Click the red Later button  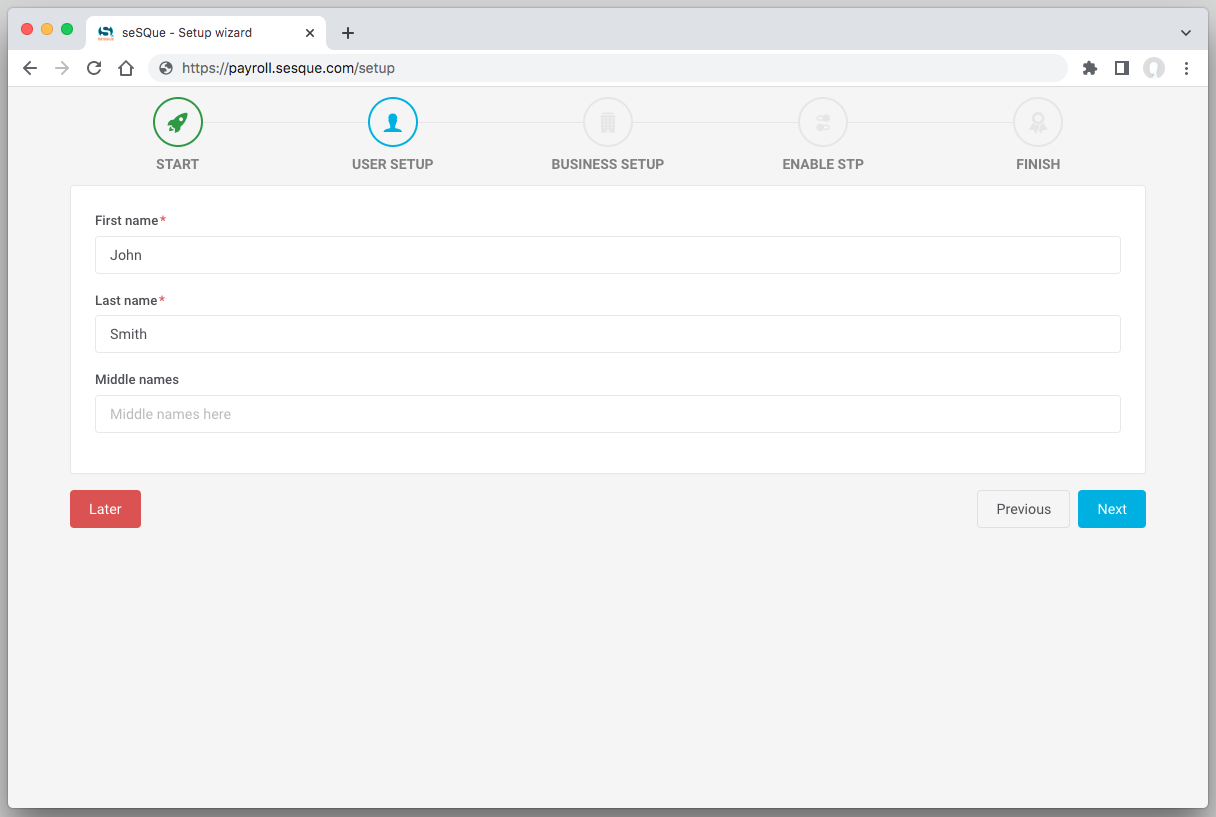[105, 509]
